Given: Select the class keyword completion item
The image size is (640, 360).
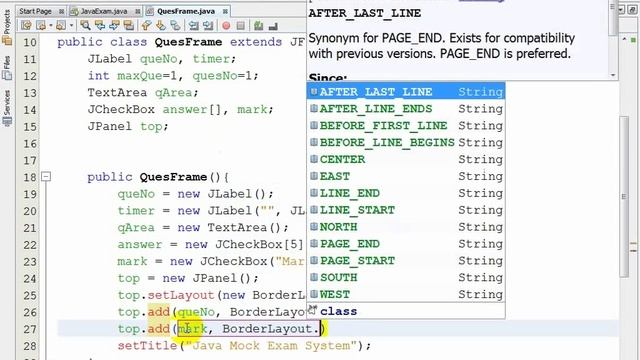Looking at the screenshot, I should click(406, 311).
